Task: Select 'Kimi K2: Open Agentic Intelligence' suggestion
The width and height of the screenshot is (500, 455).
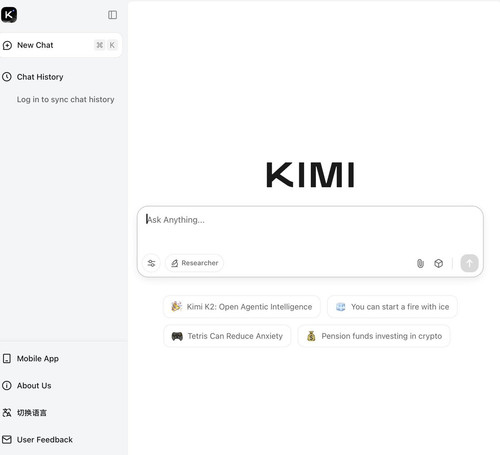Action: (242, 307)
